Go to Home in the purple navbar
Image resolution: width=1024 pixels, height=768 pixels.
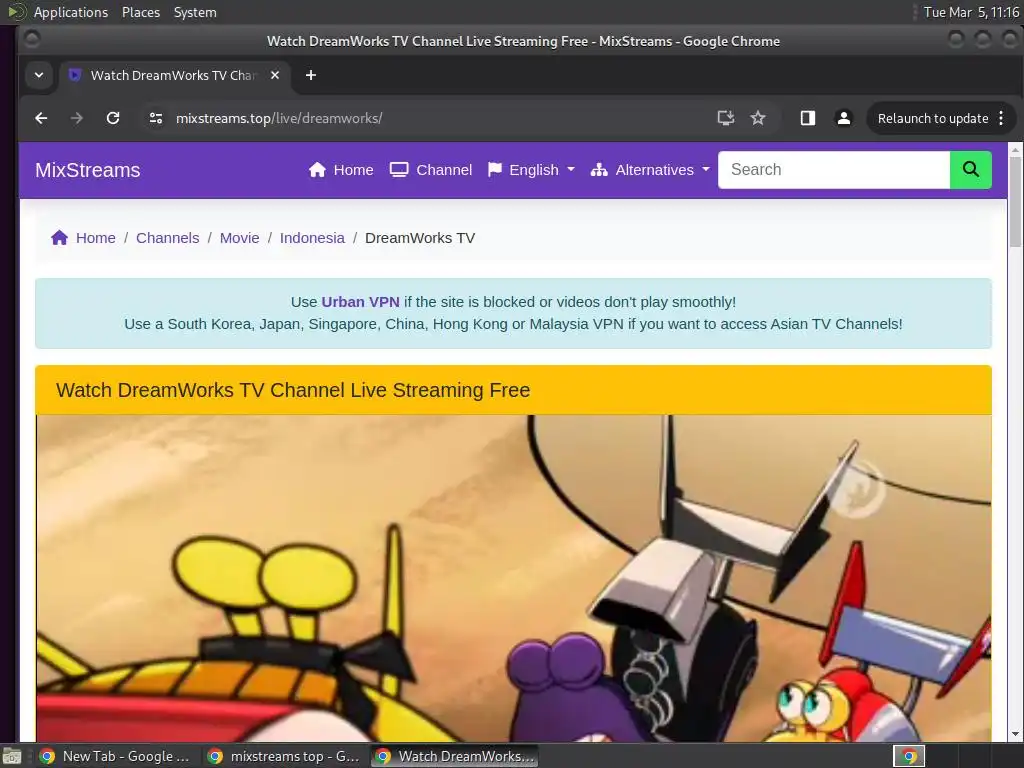pos(341,170)
